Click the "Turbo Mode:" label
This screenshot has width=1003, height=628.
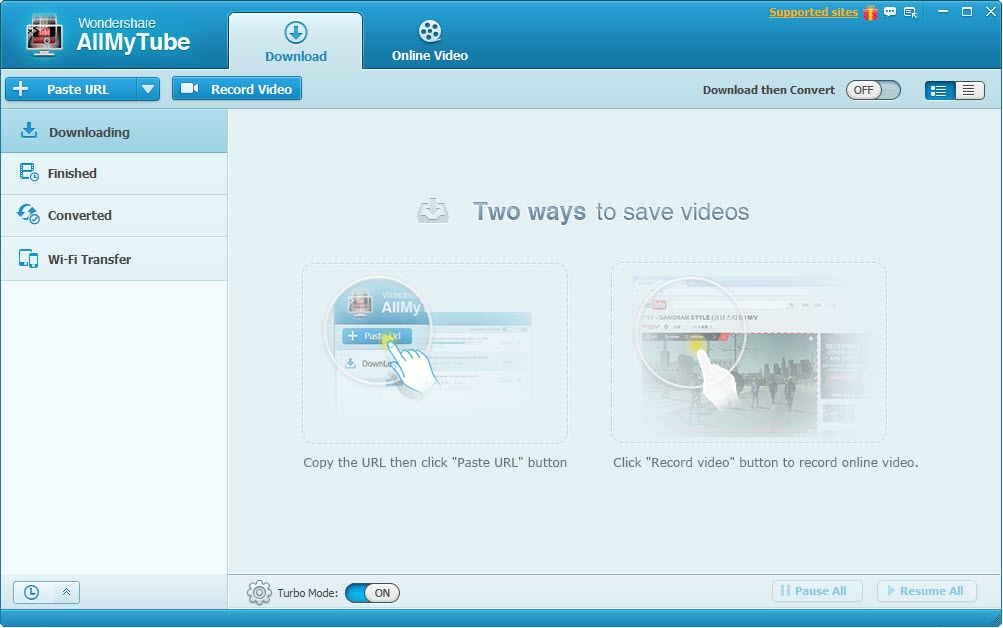click(x=308, y=593)
